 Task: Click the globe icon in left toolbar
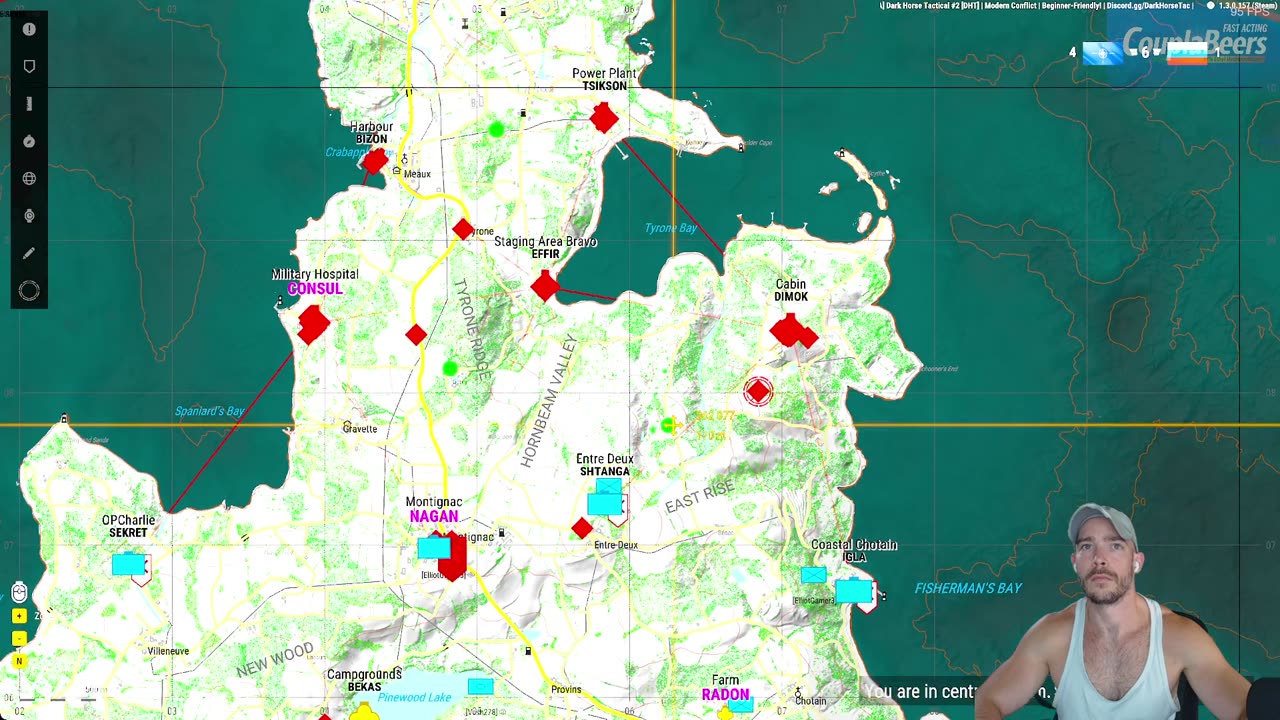(29, 179)
